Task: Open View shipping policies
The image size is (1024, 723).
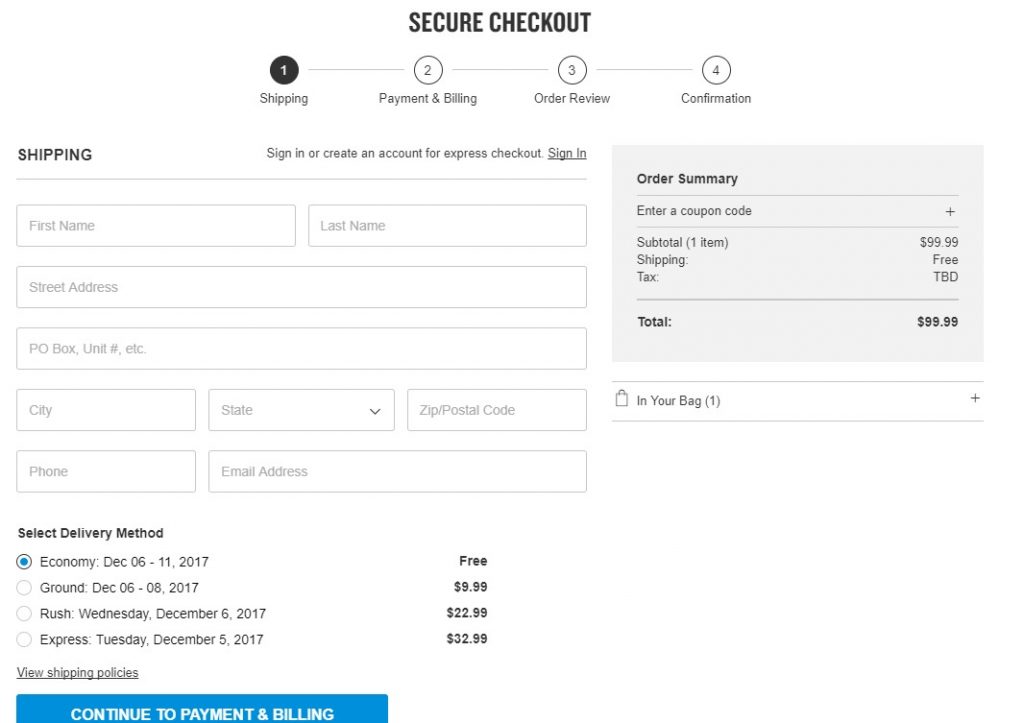Action: pyautogui.click(x=77, y=673)
